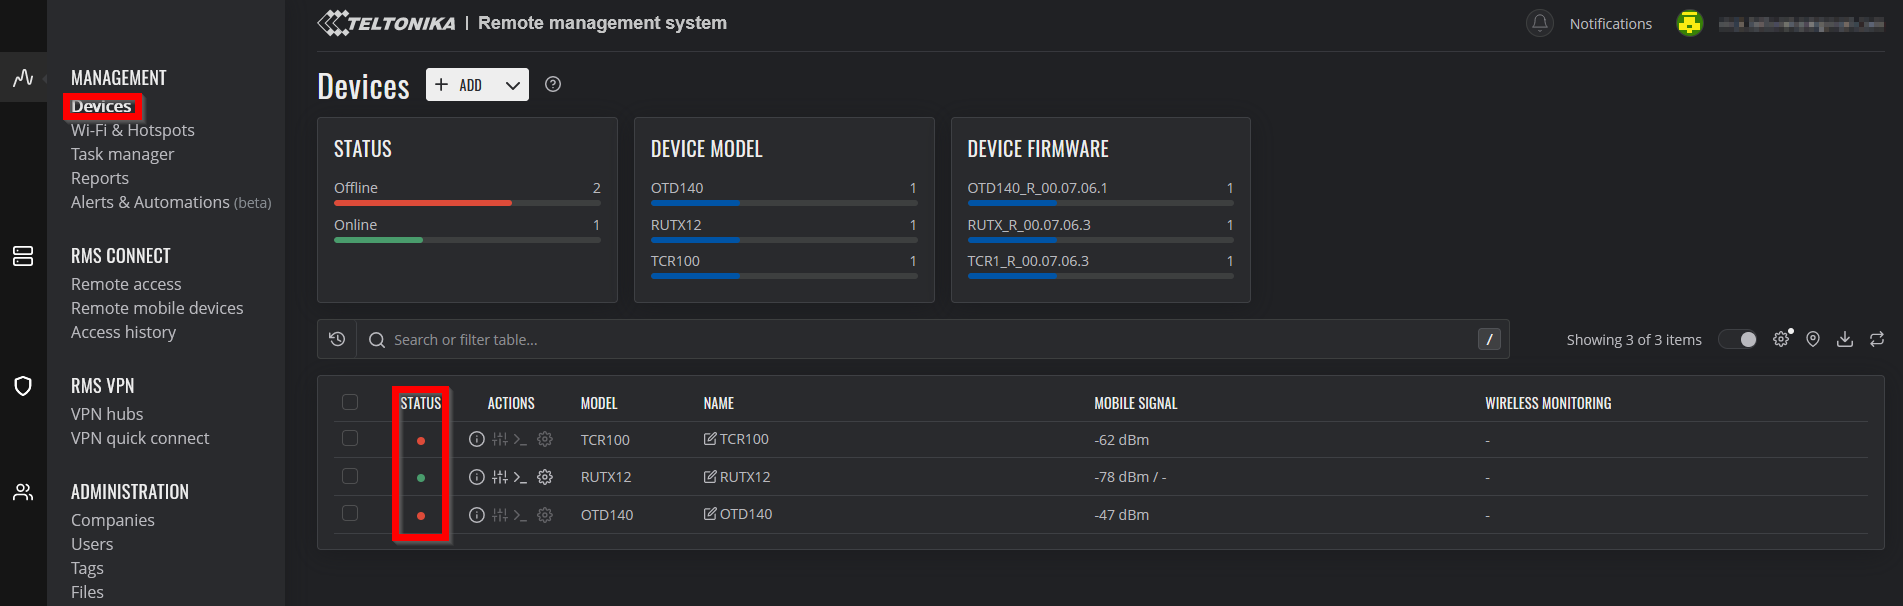Viewport: 1903px width, 606px height.
Task: Click TCR100 row gear icon
Action: 545,439
